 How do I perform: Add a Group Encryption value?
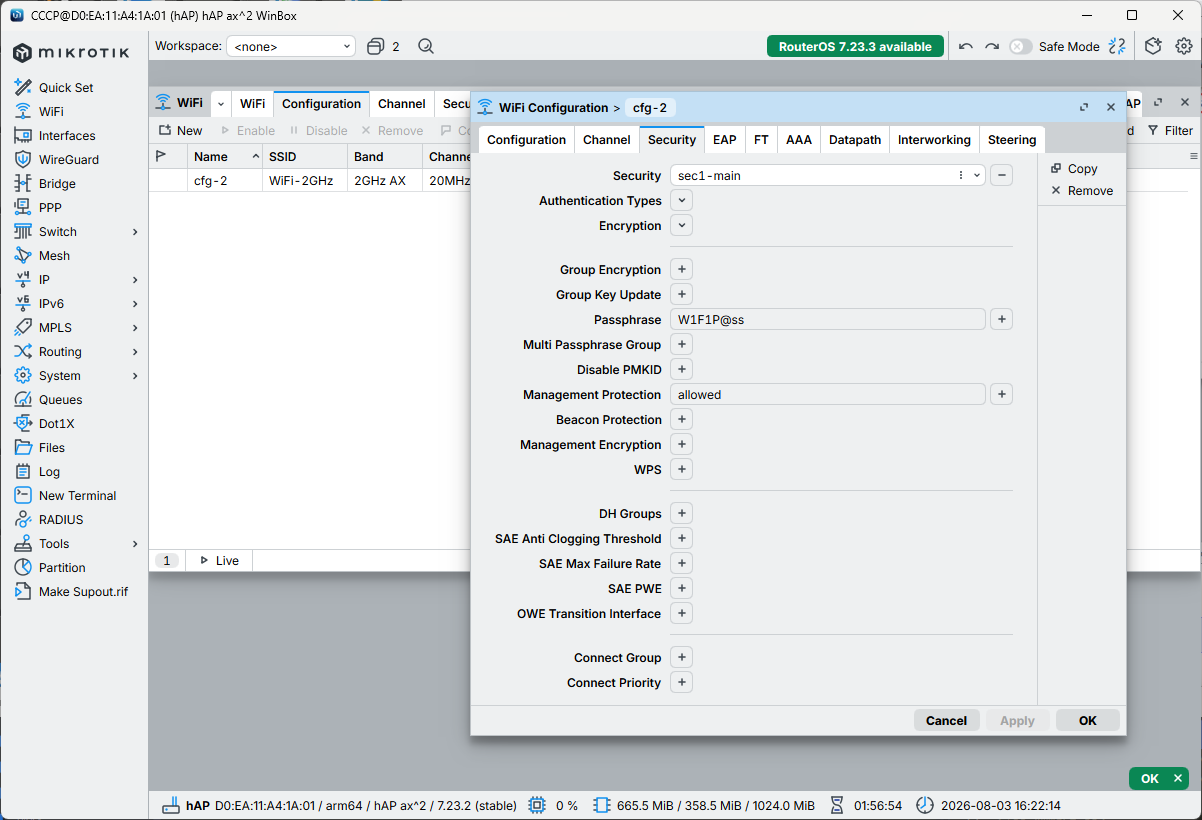(x=681, y=270)
